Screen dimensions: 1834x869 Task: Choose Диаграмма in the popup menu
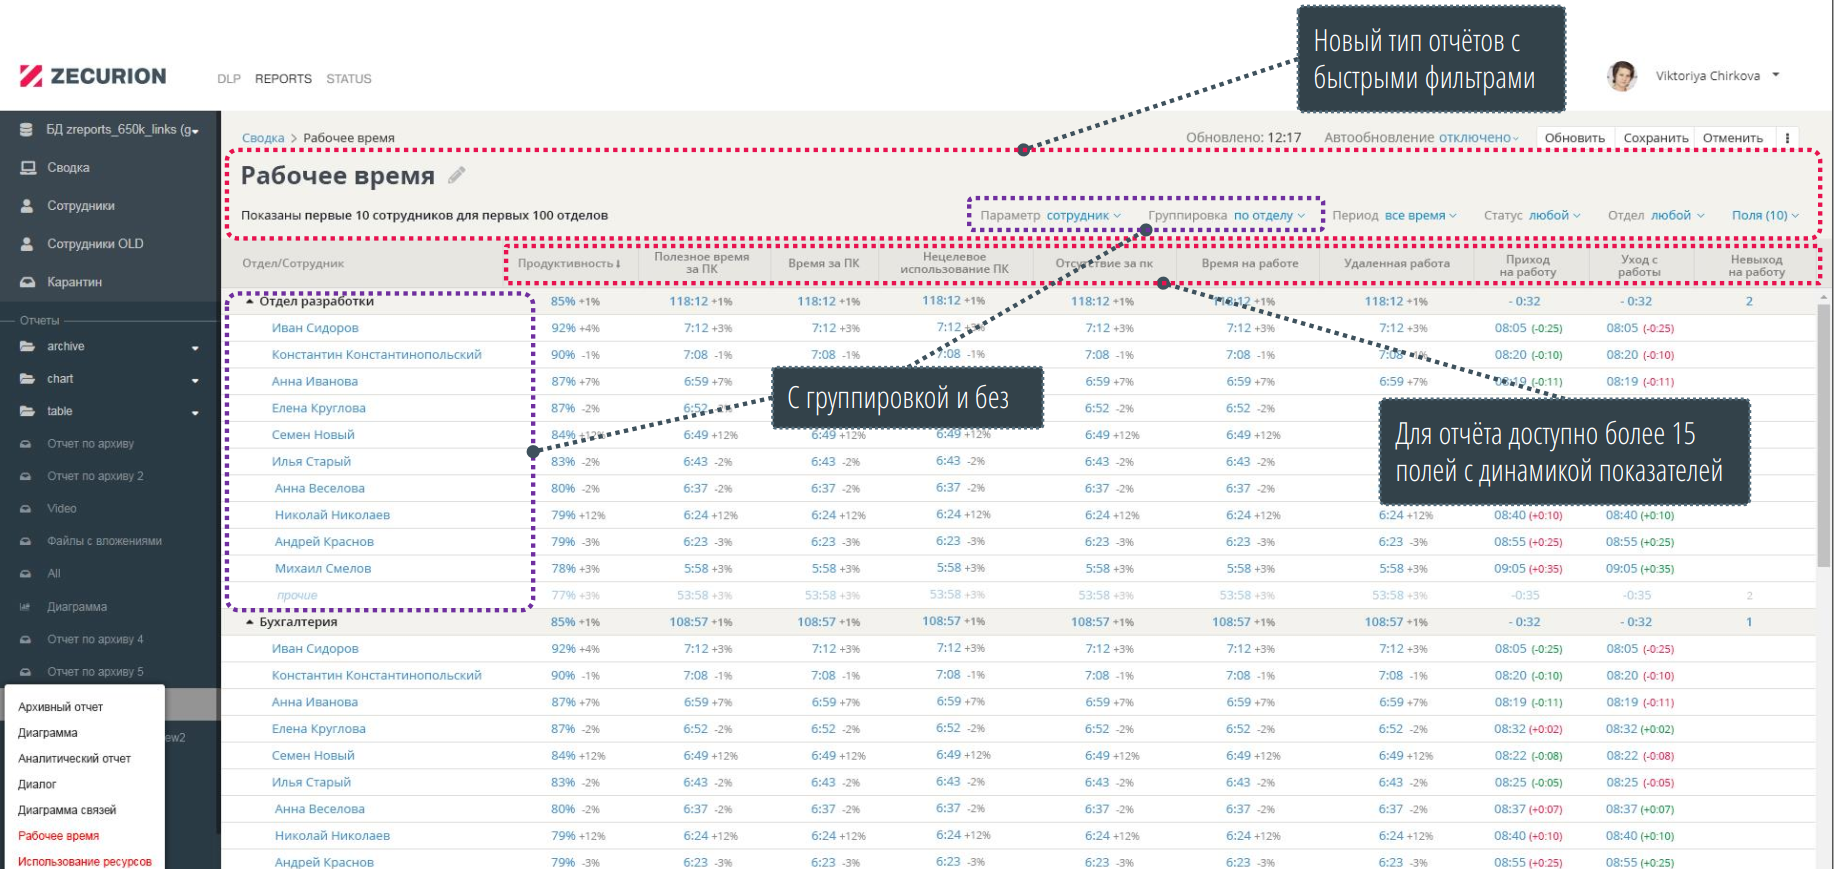(48, 733)
